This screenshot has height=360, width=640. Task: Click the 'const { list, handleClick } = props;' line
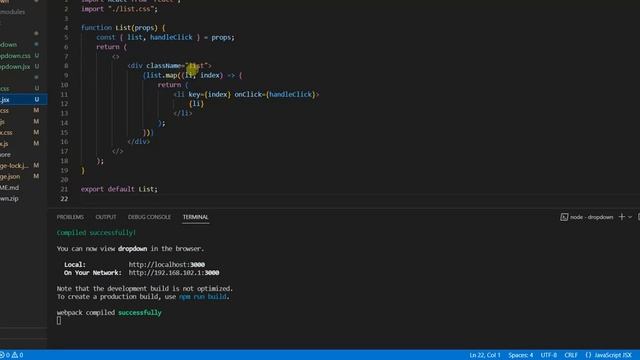[x=165, y=37]
